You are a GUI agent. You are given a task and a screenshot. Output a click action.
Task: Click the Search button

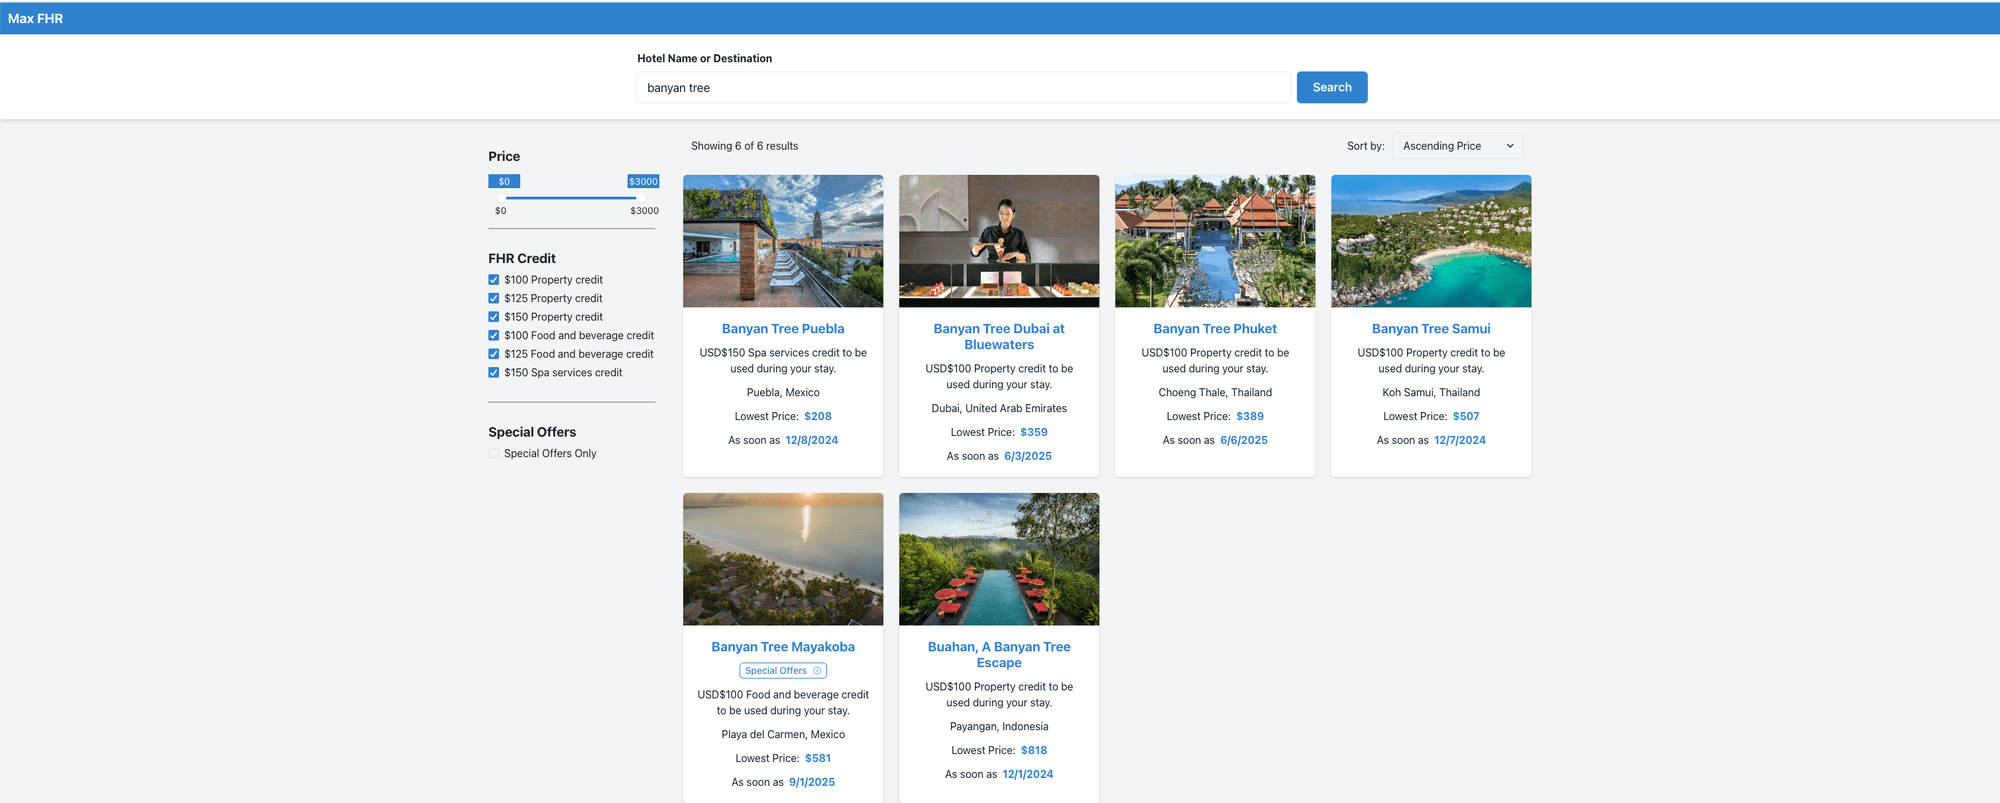[1332, 87]
